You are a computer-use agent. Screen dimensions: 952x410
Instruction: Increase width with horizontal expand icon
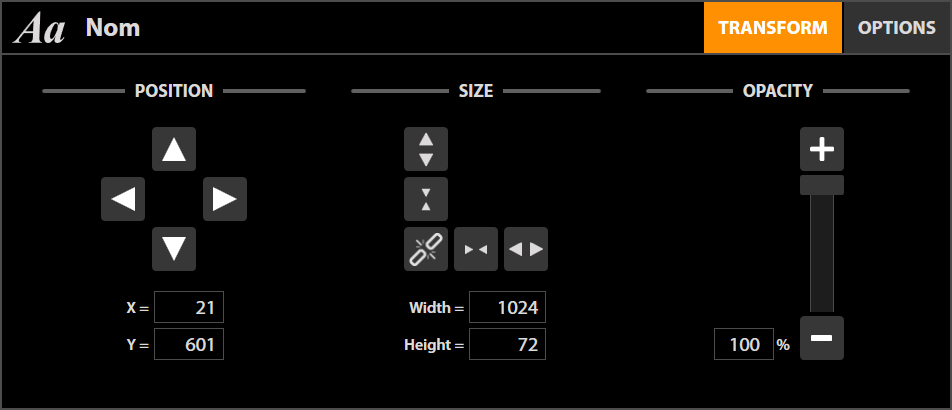point(526,249)
